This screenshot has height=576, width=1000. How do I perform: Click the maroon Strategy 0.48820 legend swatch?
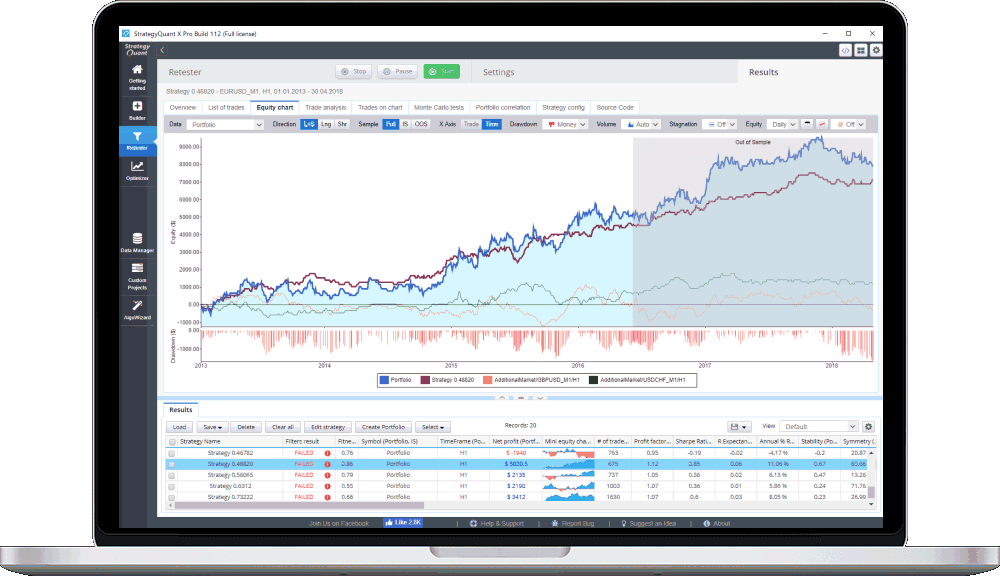pos(425,380)
